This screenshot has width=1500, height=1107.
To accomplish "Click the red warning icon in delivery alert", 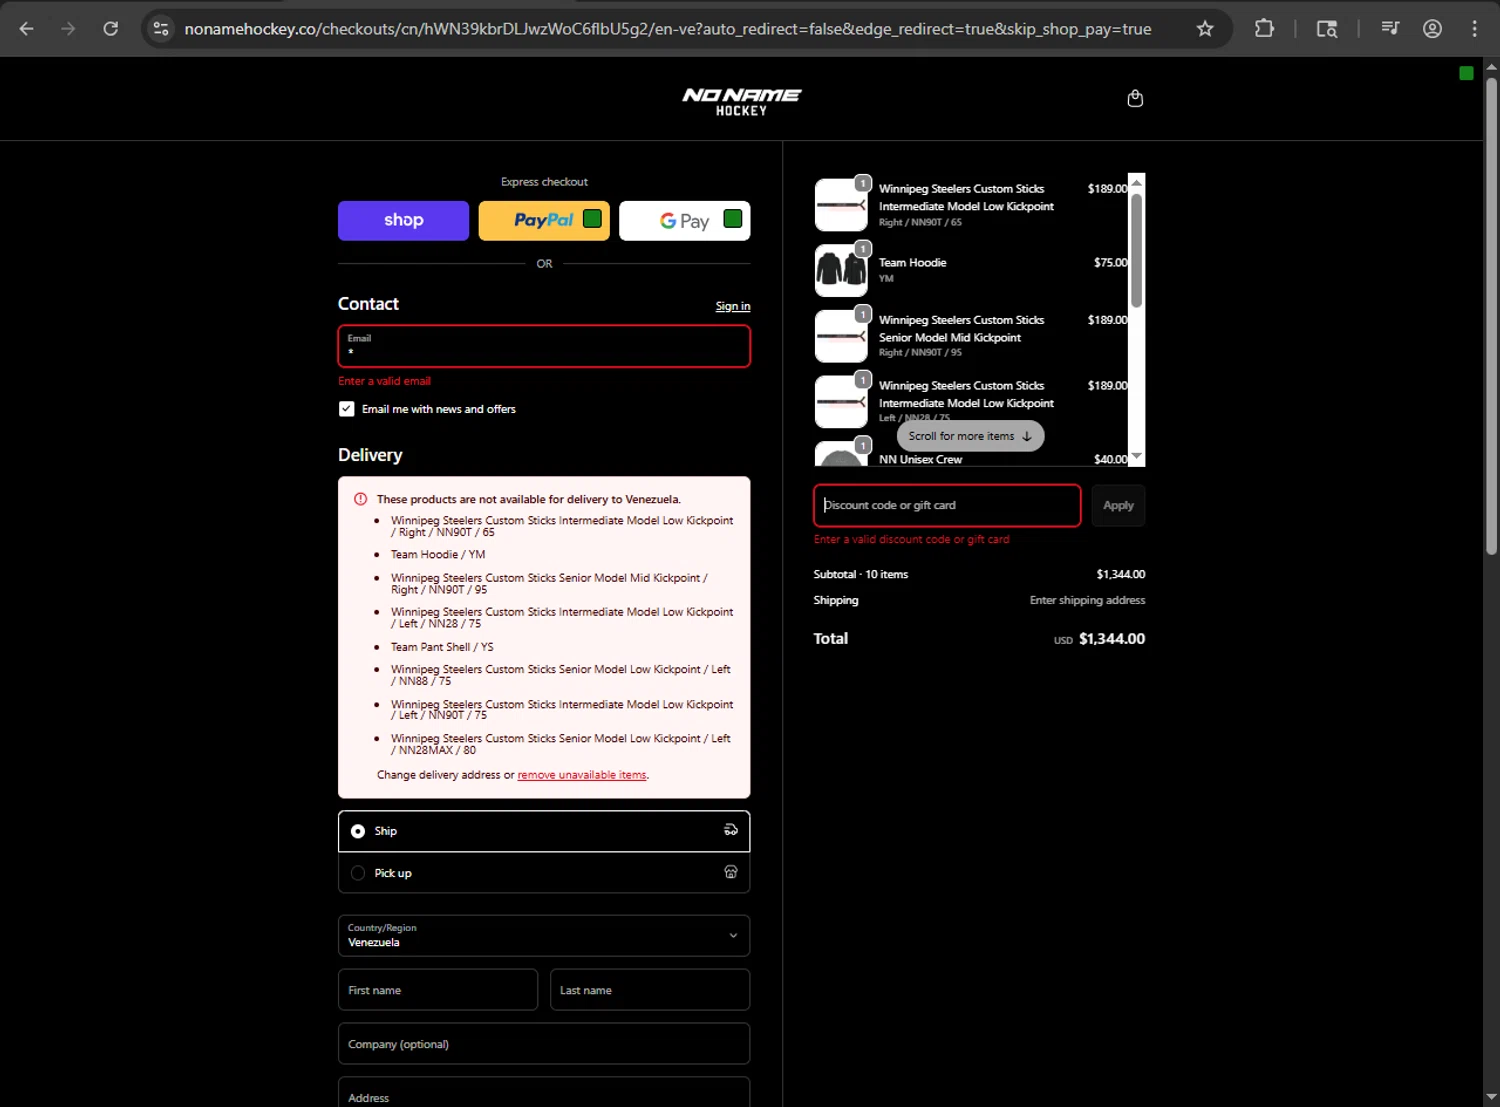I will (x=360, y=499).
